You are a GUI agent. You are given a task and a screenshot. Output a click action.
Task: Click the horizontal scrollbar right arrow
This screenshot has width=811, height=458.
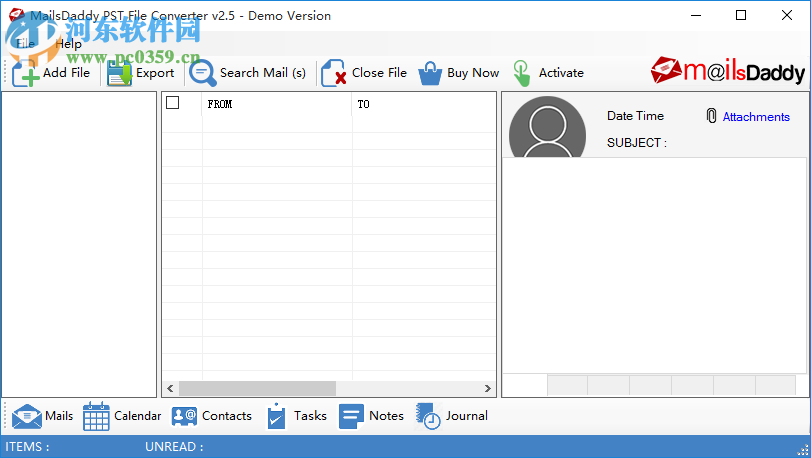(488, 388)
